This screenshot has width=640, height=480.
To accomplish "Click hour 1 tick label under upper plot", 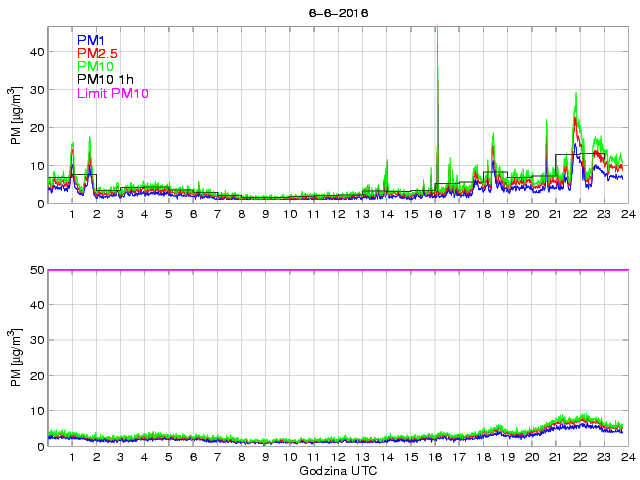I will [72, 214].
